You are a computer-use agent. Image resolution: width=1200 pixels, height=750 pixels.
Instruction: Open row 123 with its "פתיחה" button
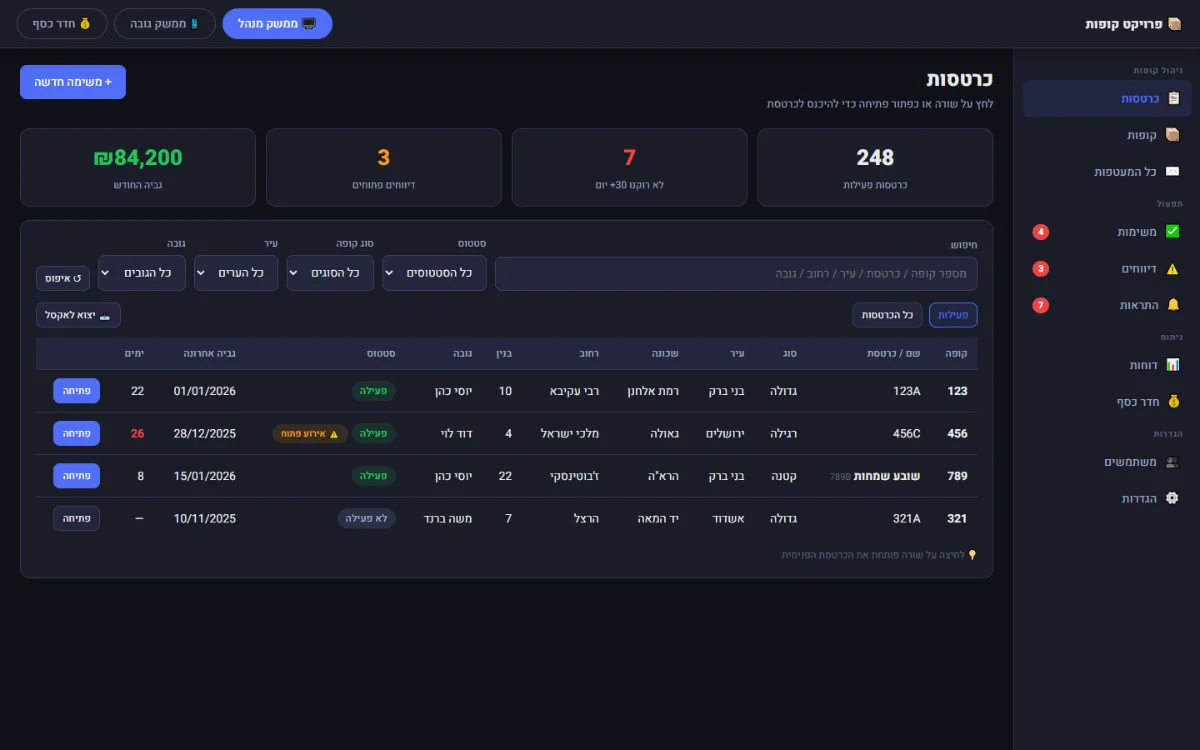click(x=76, y=391)
